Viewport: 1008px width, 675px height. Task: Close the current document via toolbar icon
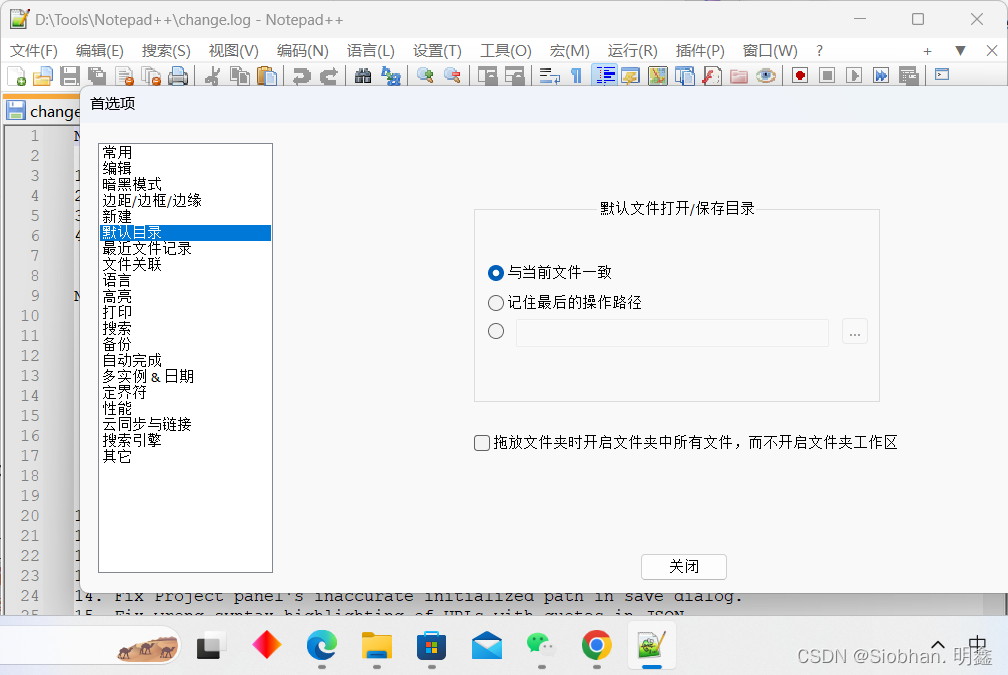pyautogui.click(x=124, y=76)
